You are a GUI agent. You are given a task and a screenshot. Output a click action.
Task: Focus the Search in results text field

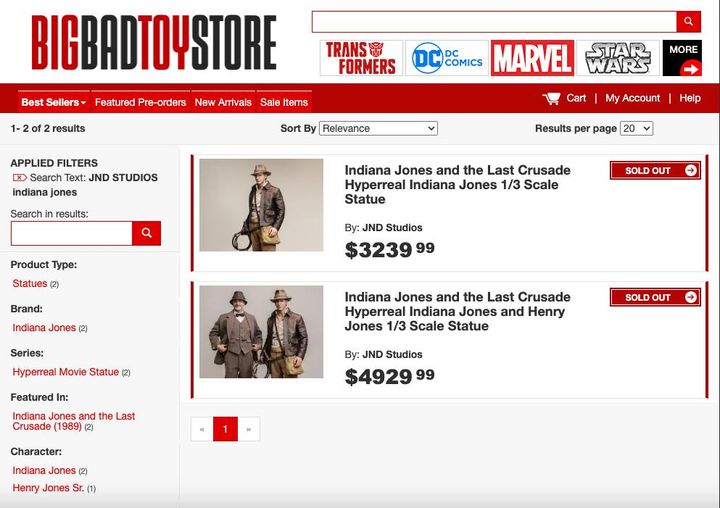[72, 233]
